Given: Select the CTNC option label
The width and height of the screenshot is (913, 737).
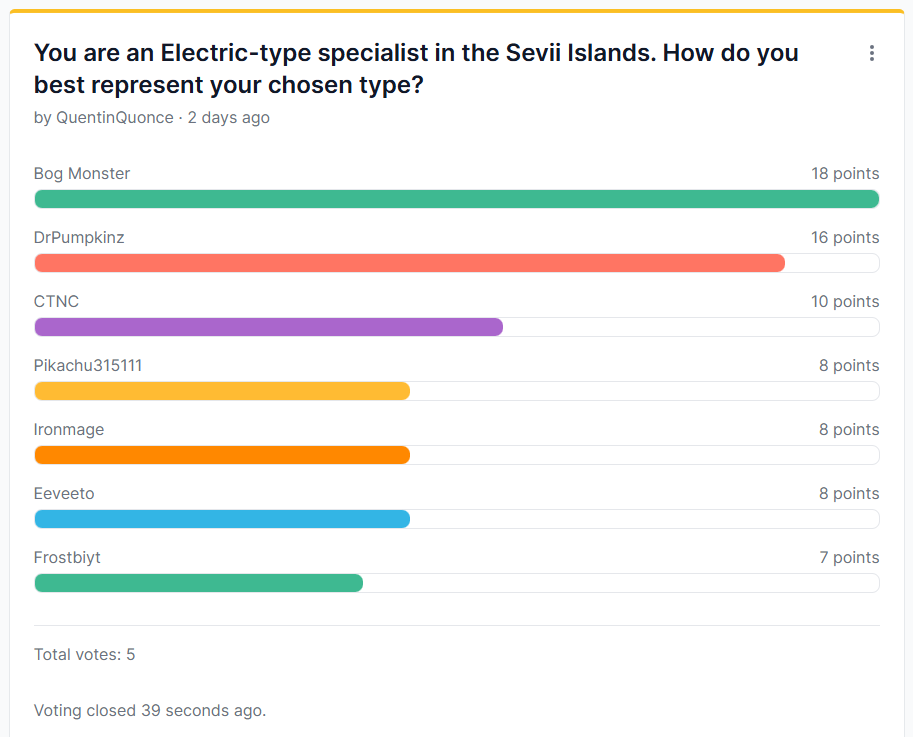Looking at the screenshot, I should [56, 301].
